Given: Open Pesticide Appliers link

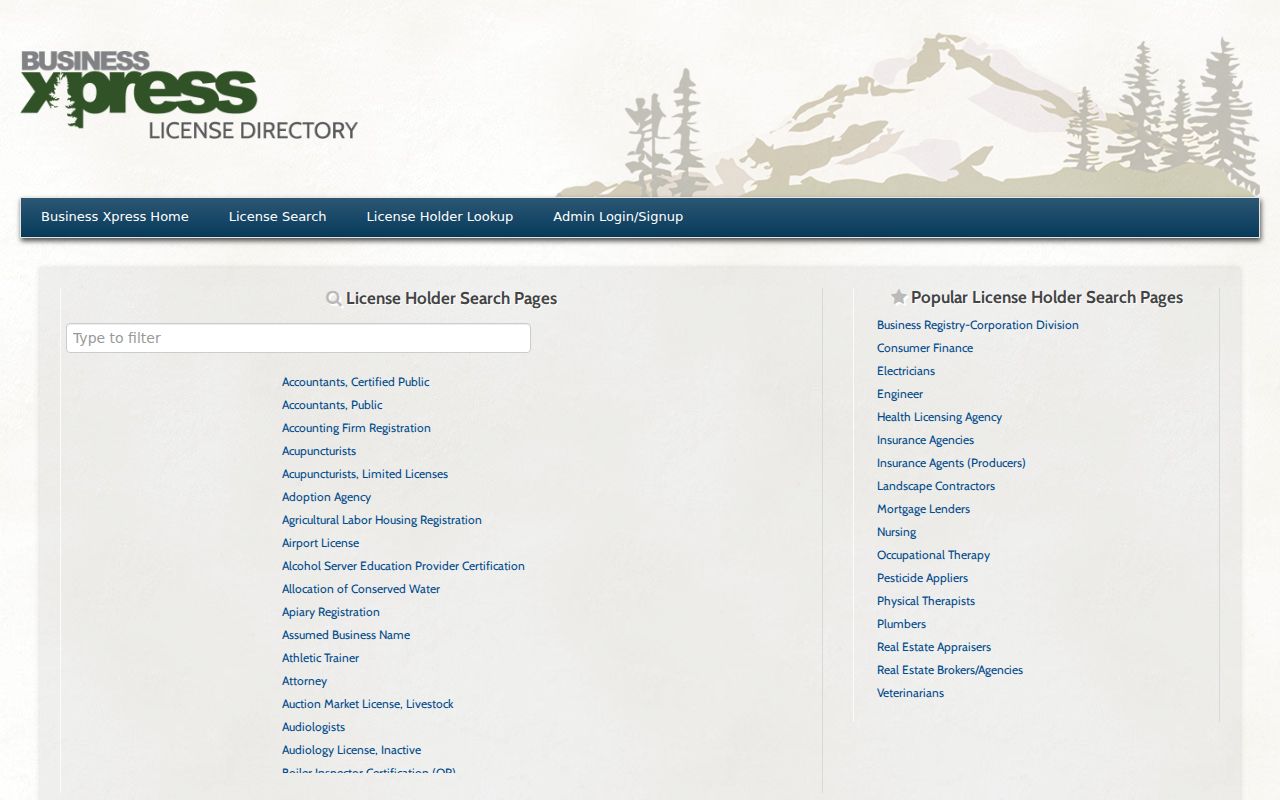Looking at the screenshot, I should tap(922, 578).
